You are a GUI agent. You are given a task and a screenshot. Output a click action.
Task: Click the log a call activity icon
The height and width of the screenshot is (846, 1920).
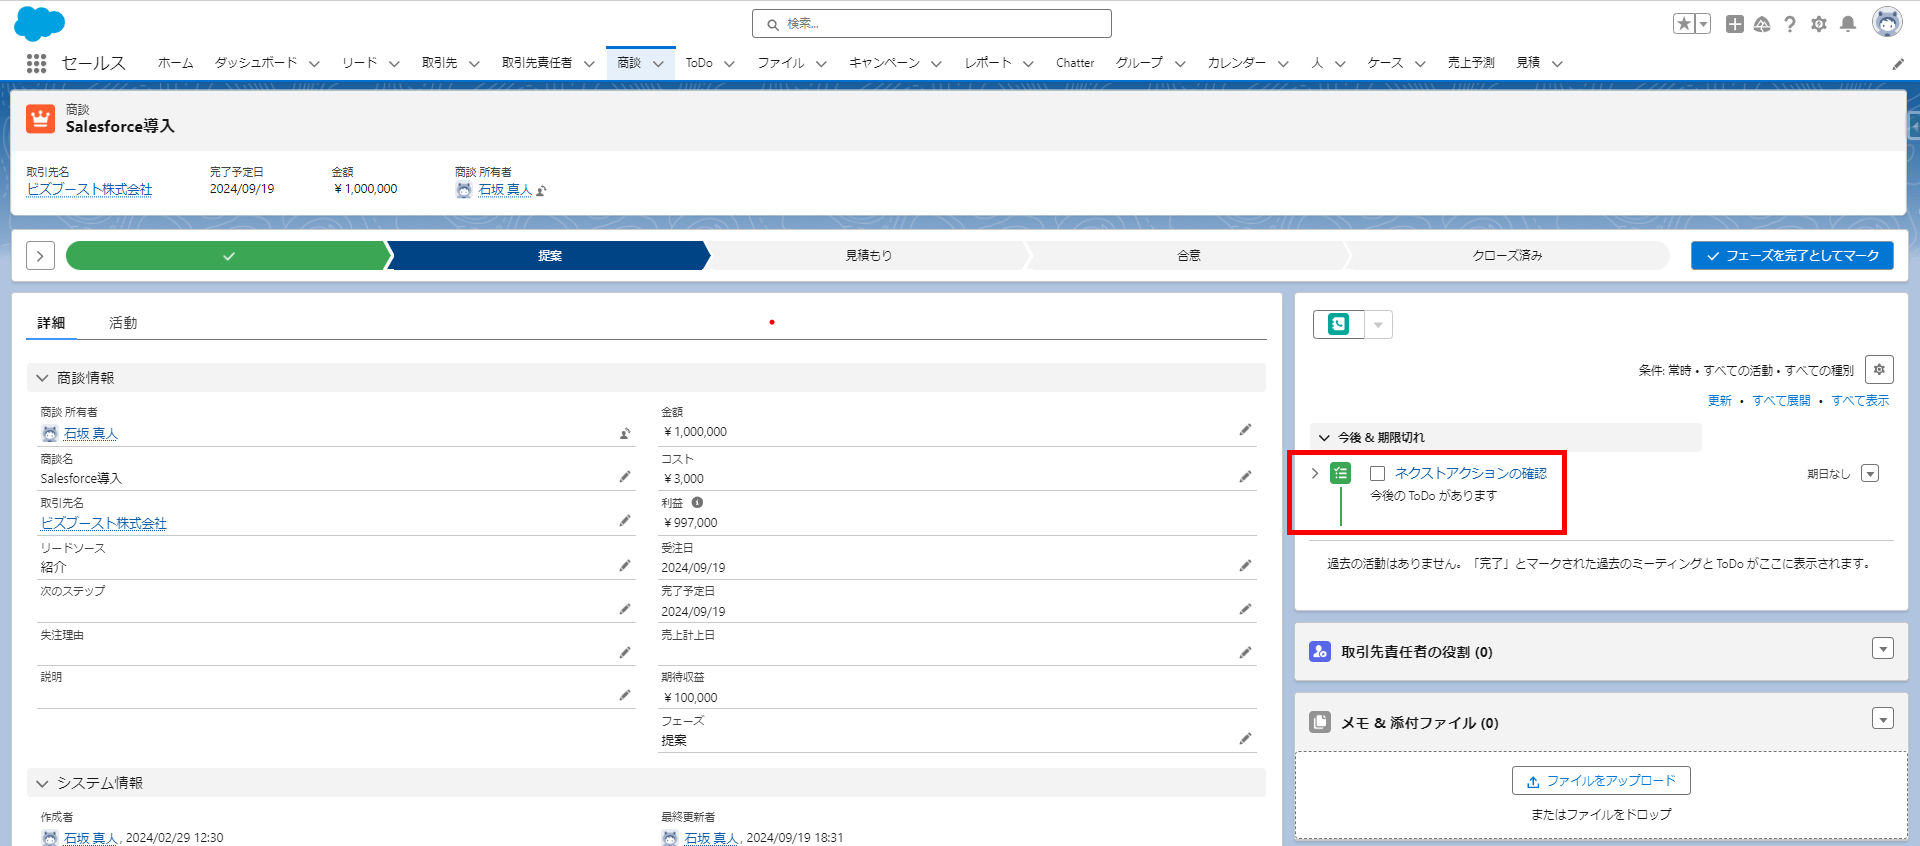(x=1339, y=324)
